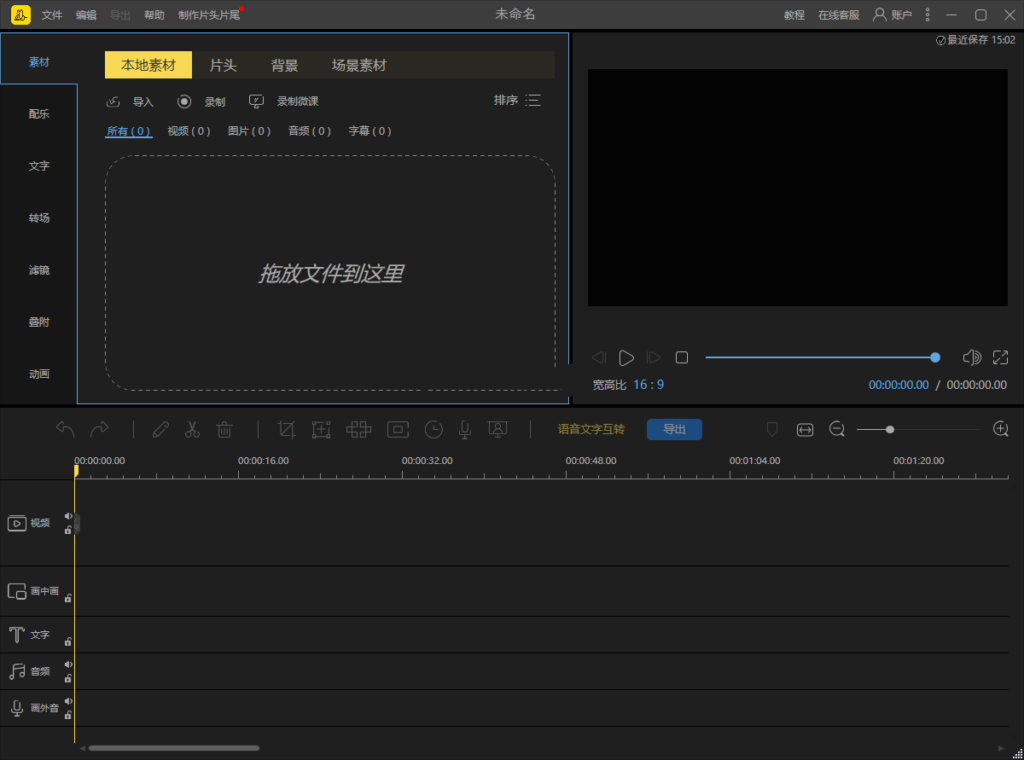
Task: Click the delete (trash) tool icon
Action: click(x=224, y=429)
